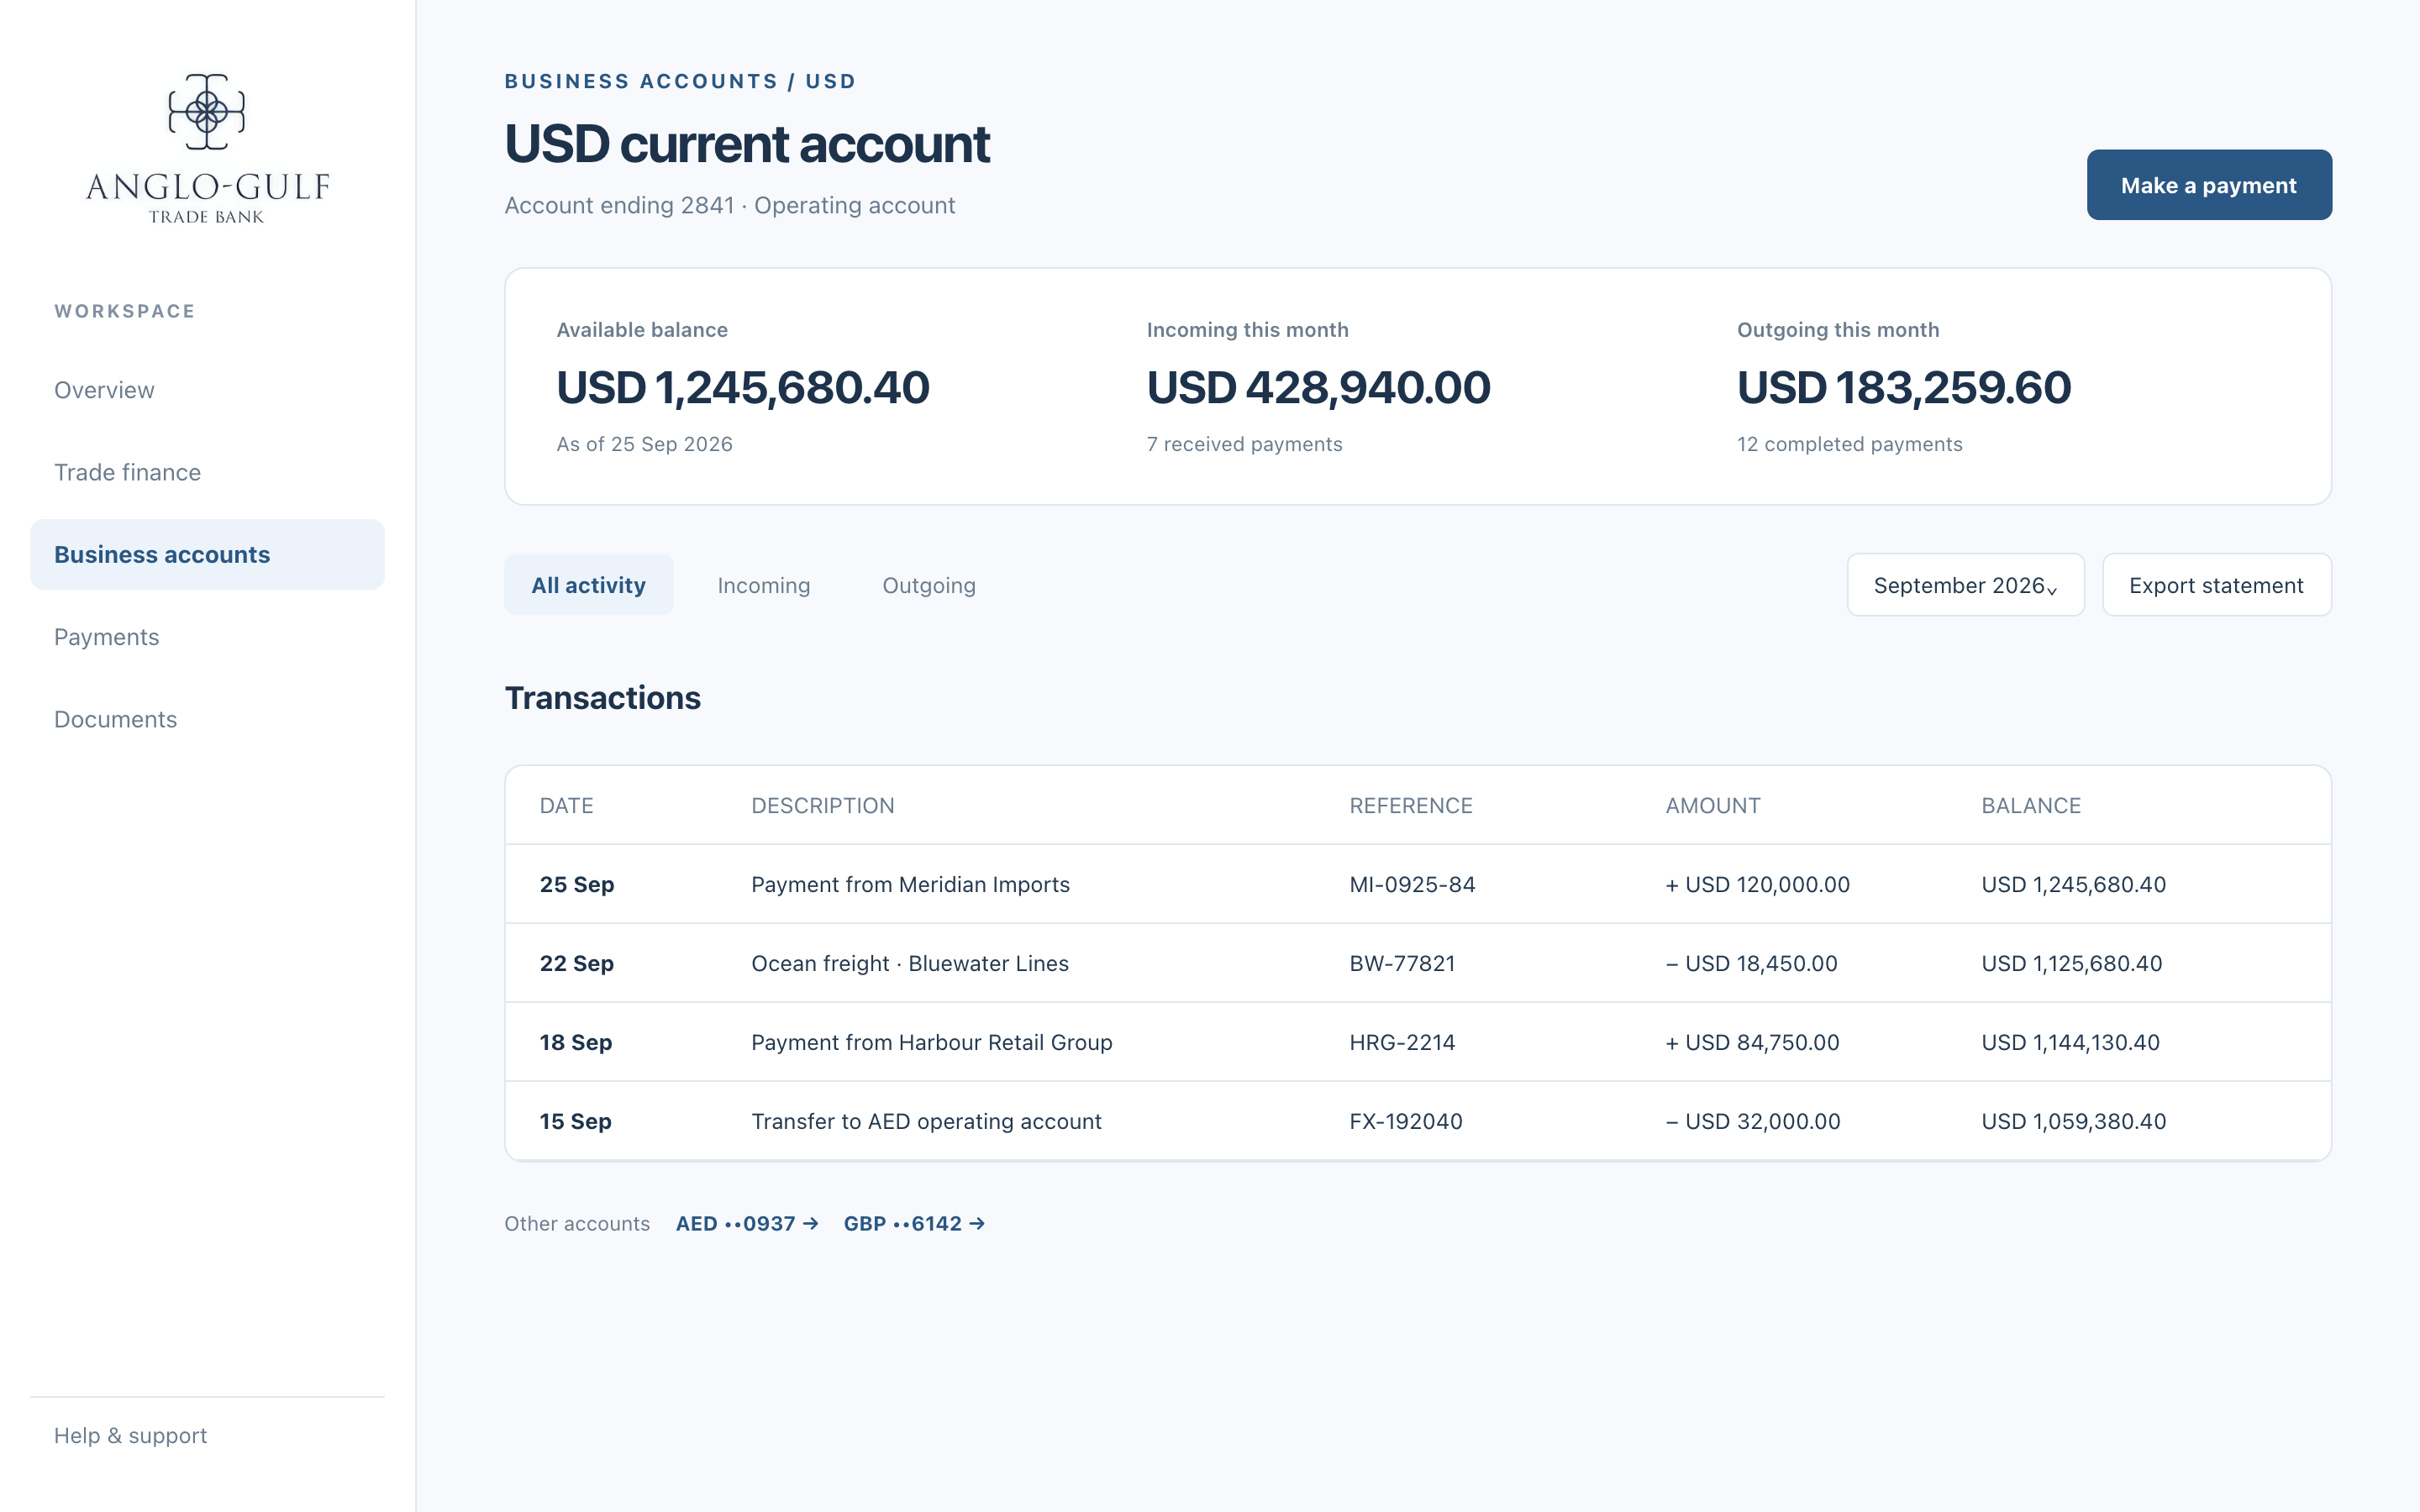
Task: Click the 12 completed payments text
Action: [1849, 444]
